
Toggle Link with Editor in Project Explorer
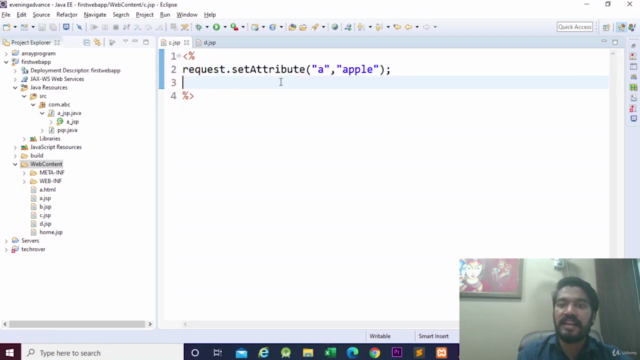[x=97, y=42]
